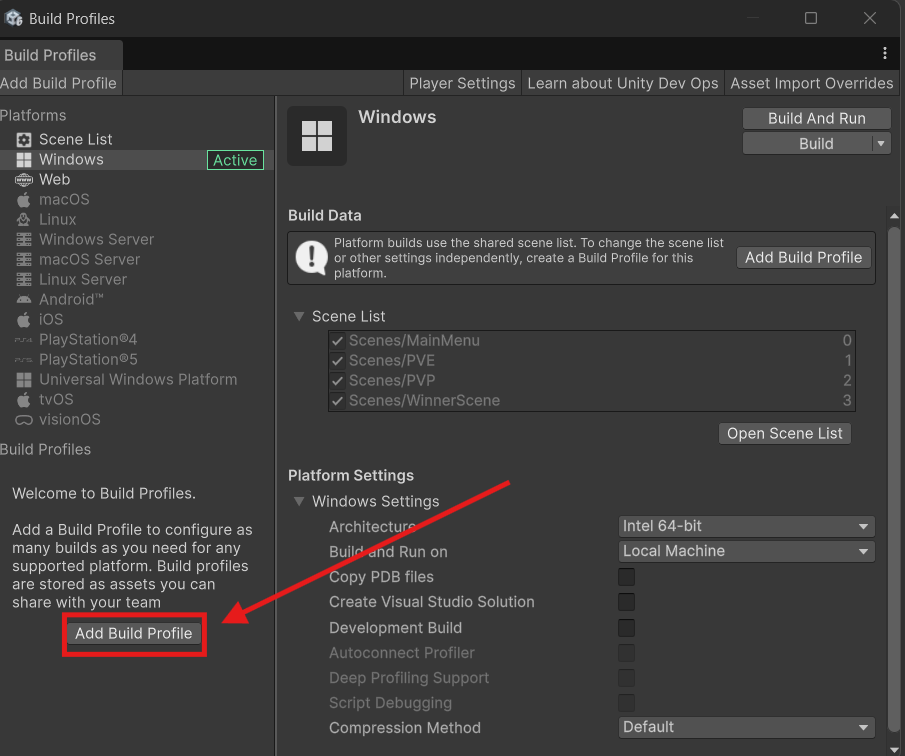The image size is (905, 756).
Task: Select the macOS platform row
Action: 136,200
